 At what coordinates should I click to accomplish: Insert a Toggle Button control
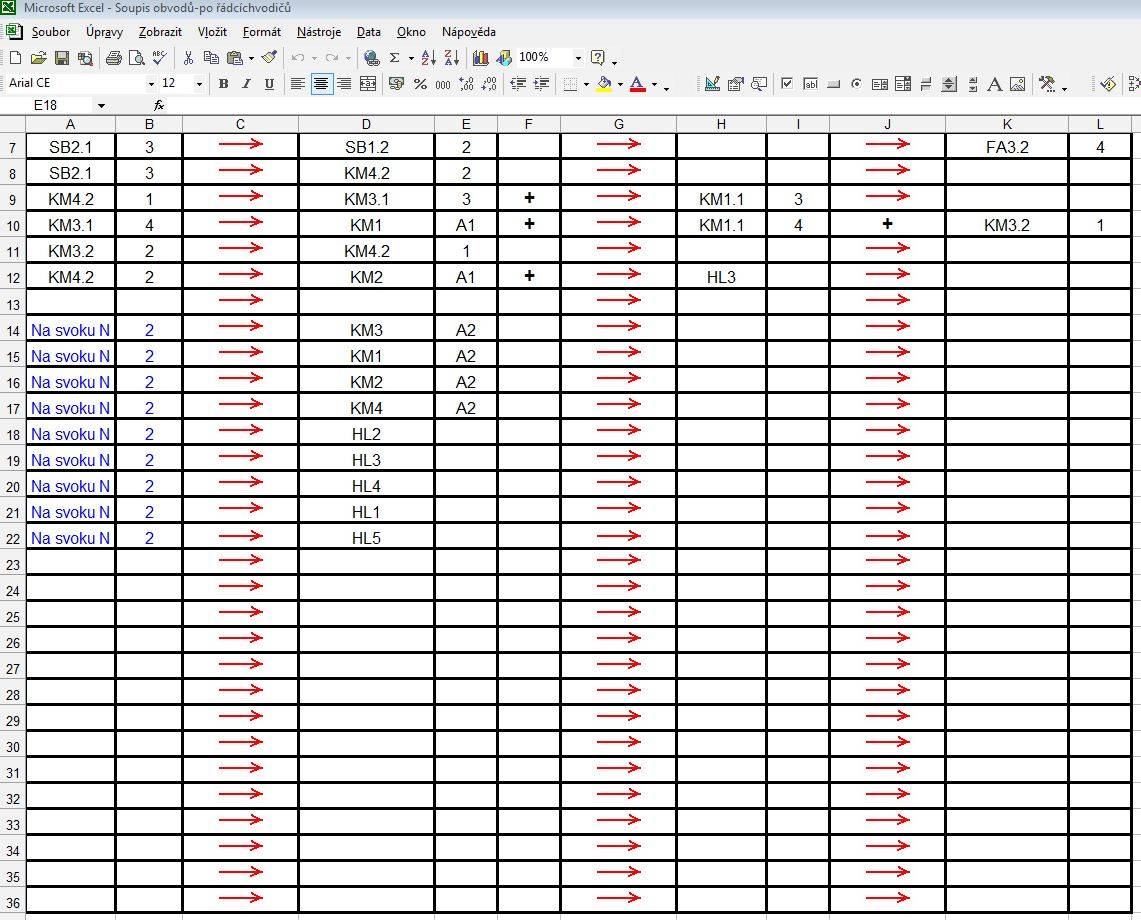point(926,84)
